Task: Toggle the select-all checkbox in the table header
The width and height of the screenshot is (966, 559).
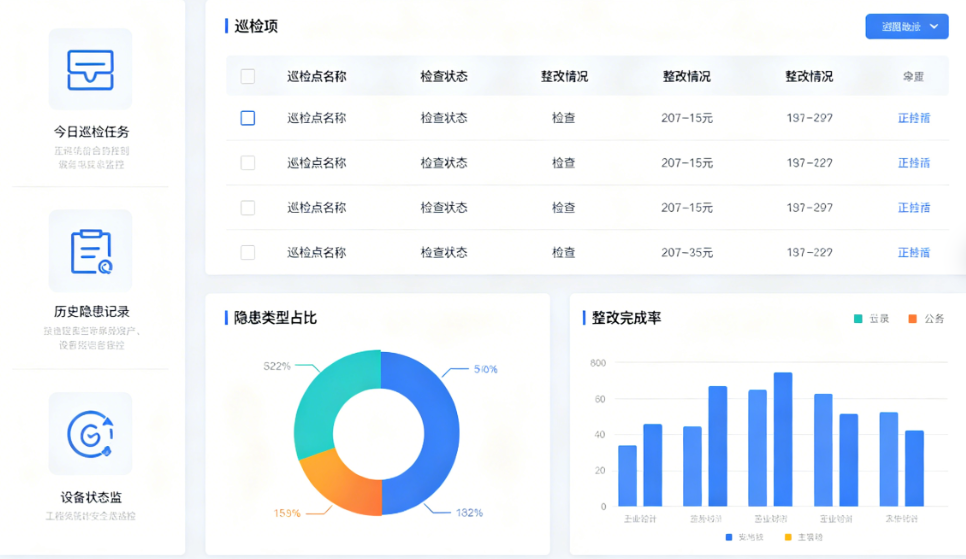Action: pos(248,76)
